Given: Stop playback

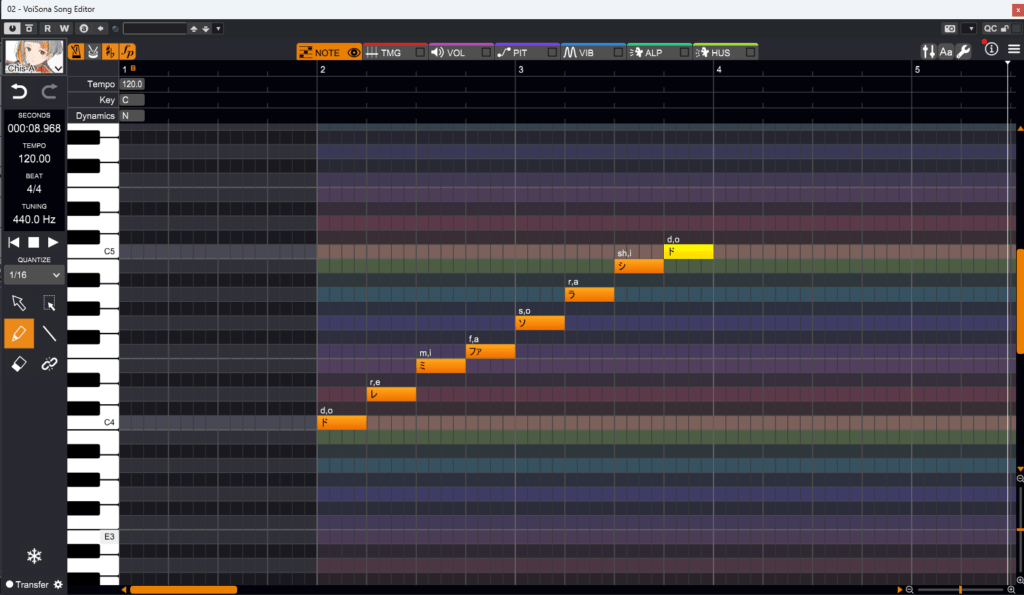Looking at the screenshot, I should 33,242.
